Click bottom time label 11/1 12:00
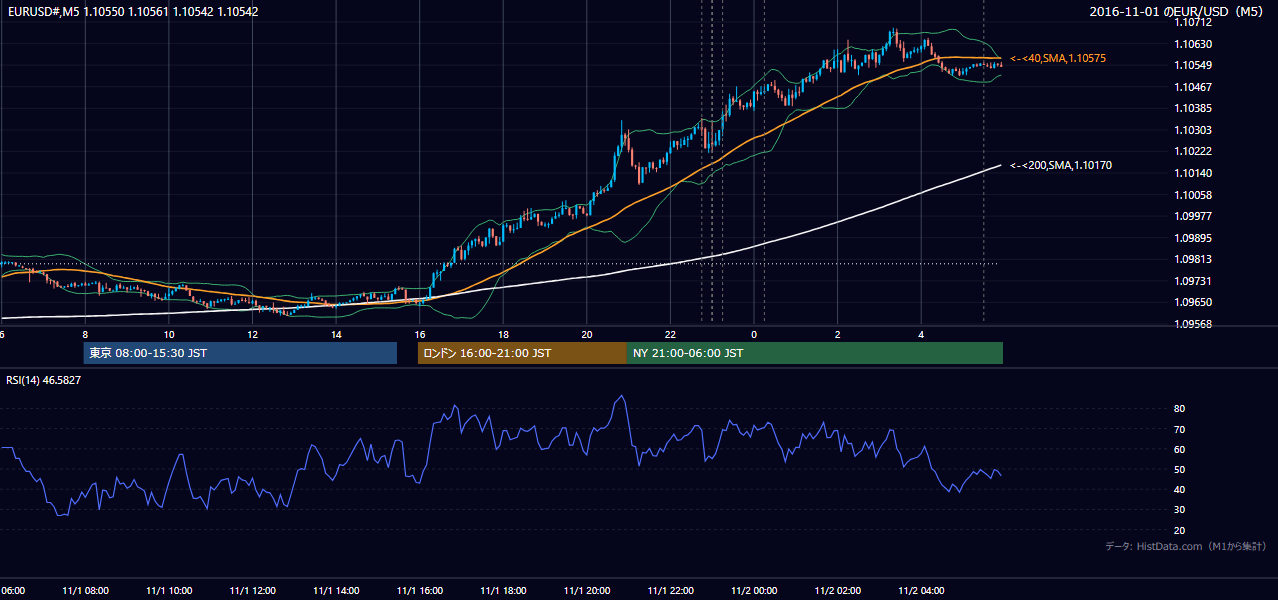This screenshot has width=1278, height=600. click(252, 591)
